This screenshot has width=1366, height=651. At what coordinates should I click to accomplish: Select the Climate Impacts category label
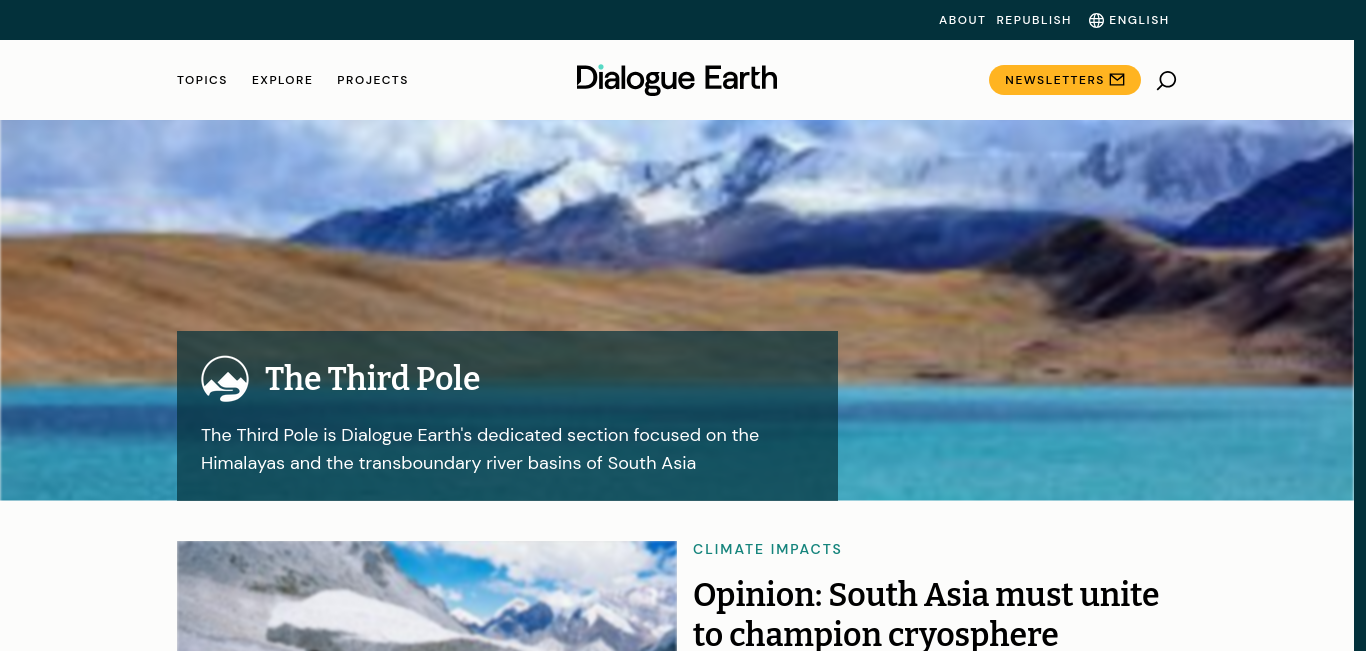click(767, 549)
